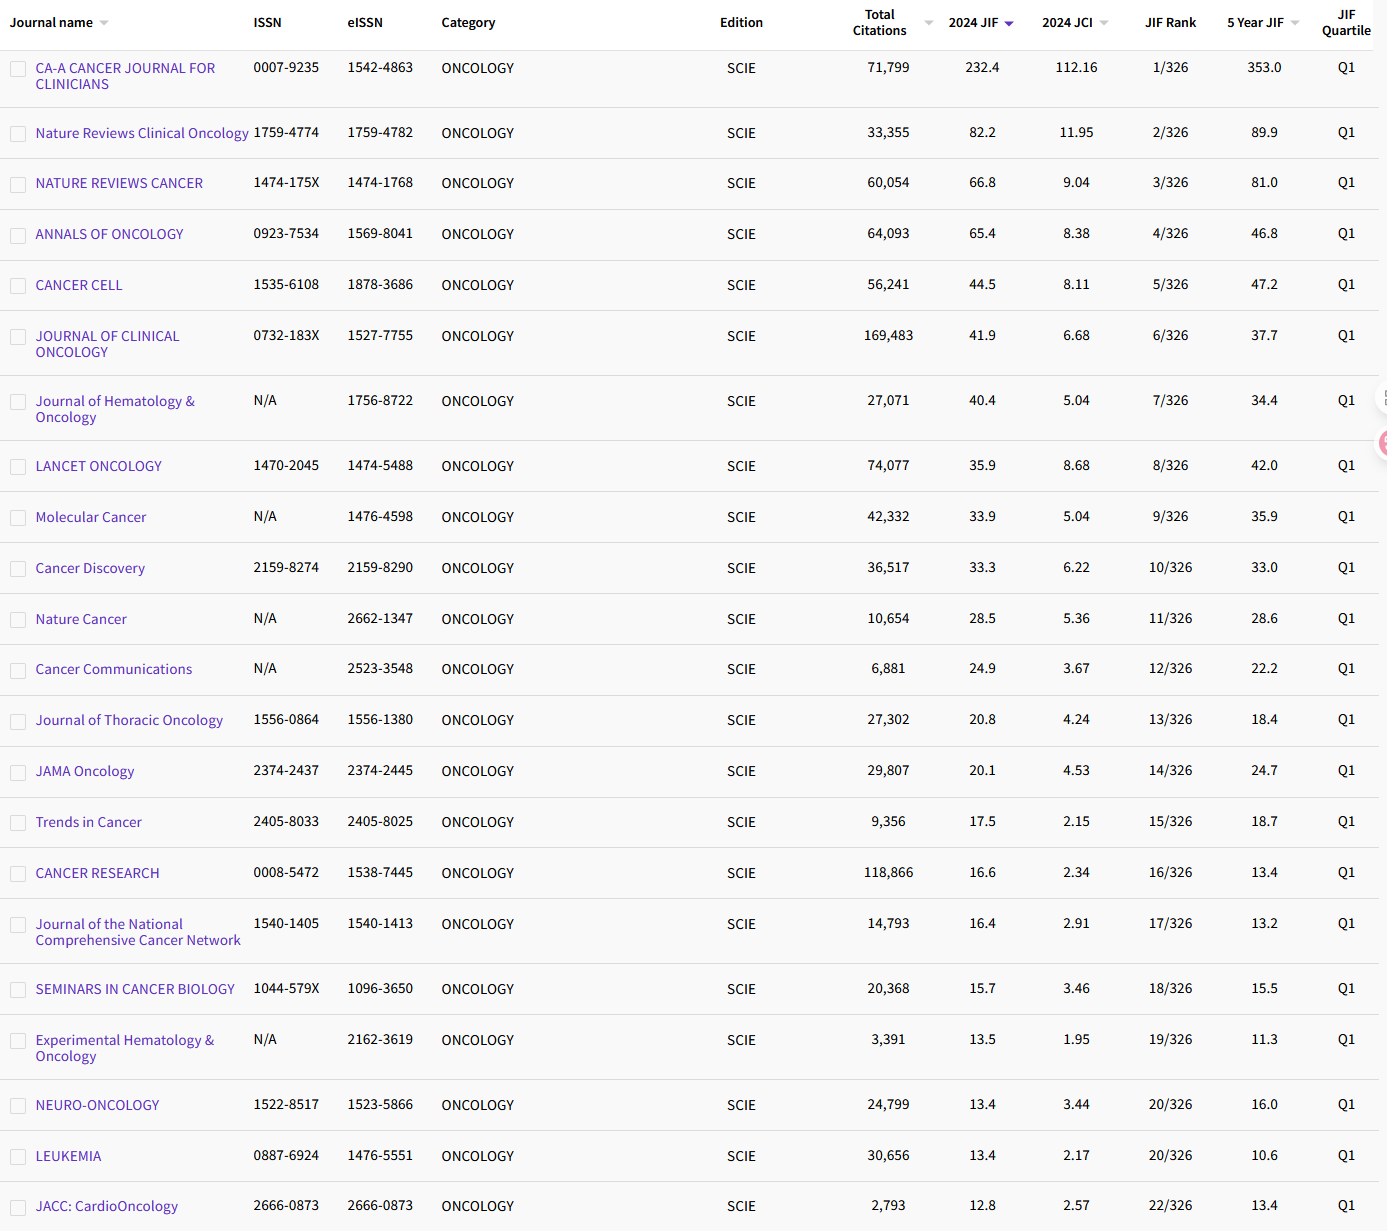Click the 22/326 rank cell
The image size is (1387, 1231).
[1170, 1205]
